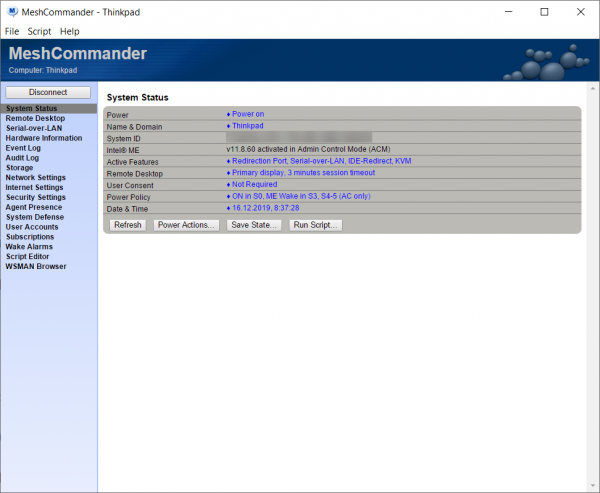Screen dimensions: 600x493
Task: Click the Power on status link
Action: click(247, 115)
